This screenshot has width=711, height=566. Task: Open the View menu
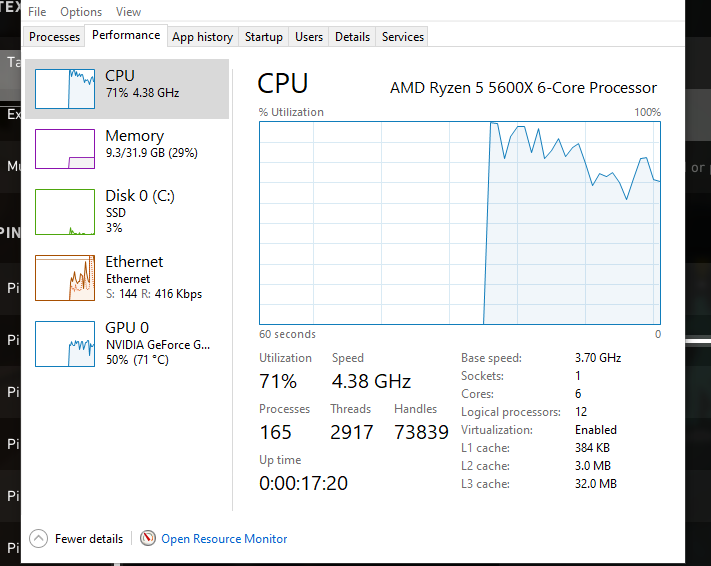[128, 12]
